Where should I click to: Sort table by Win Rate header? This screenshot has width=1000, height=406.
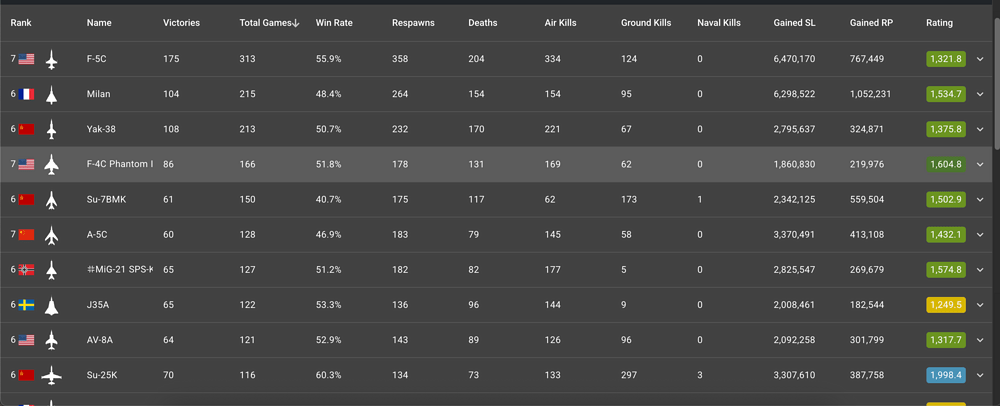[334, 23]
